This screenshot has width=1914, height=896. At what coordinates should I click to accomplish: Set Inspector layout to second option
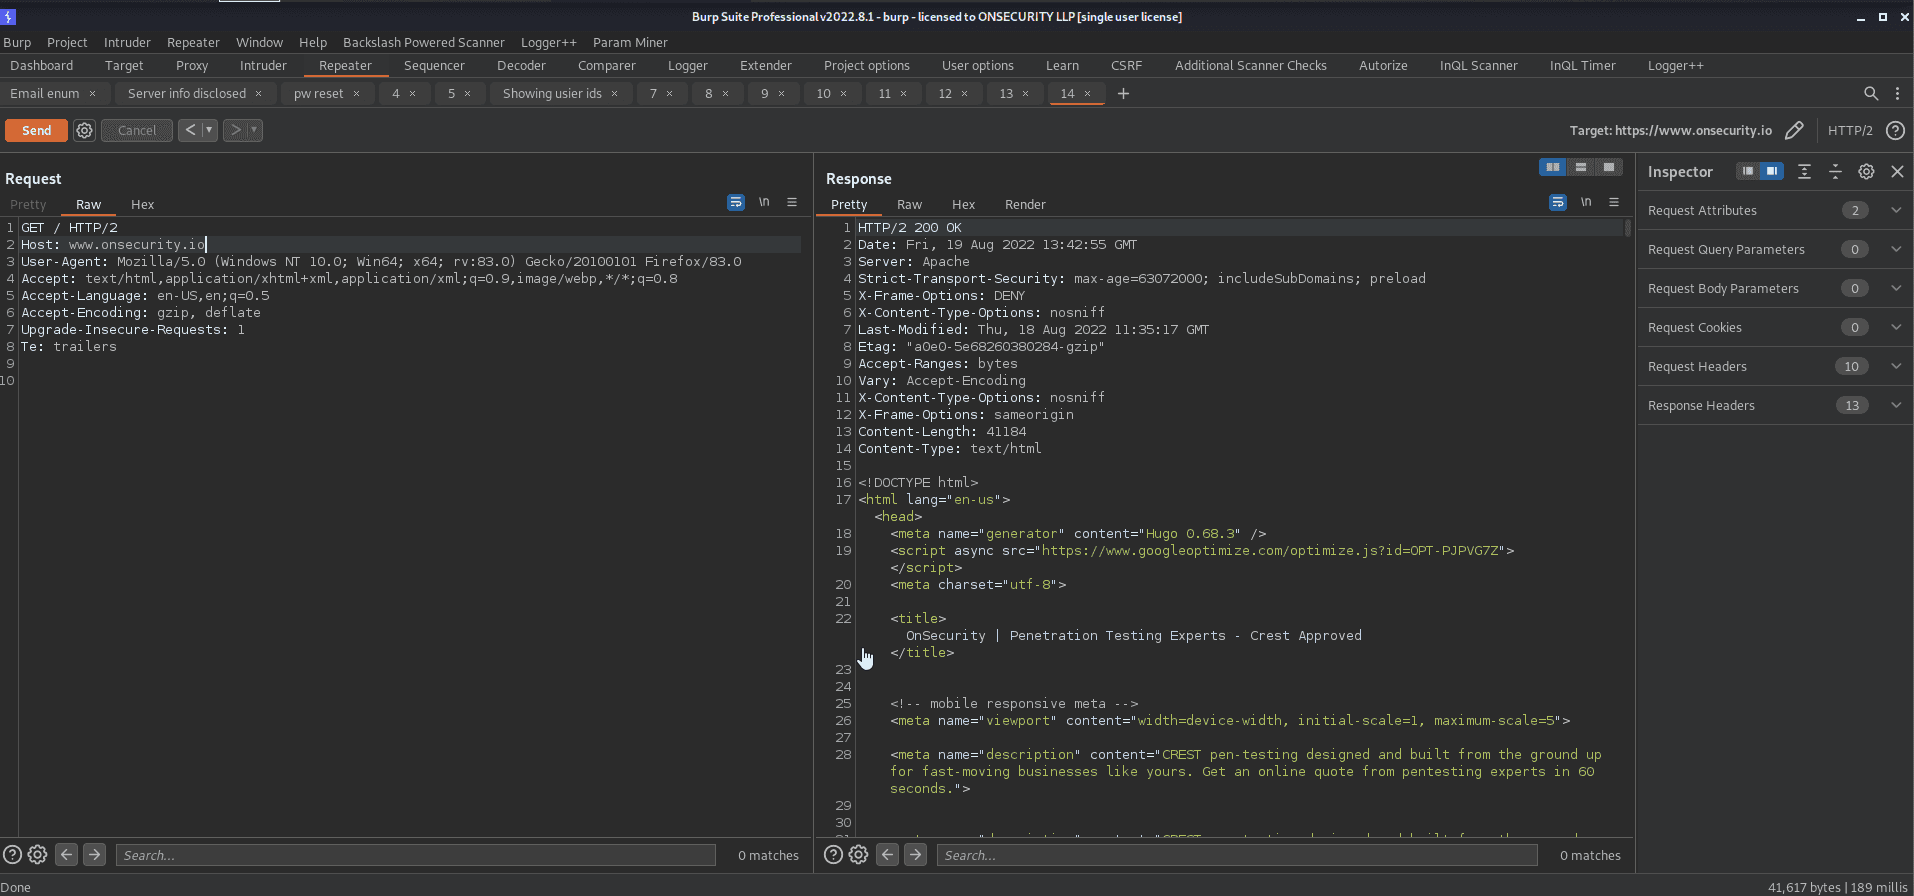(x=1772, y=171)
